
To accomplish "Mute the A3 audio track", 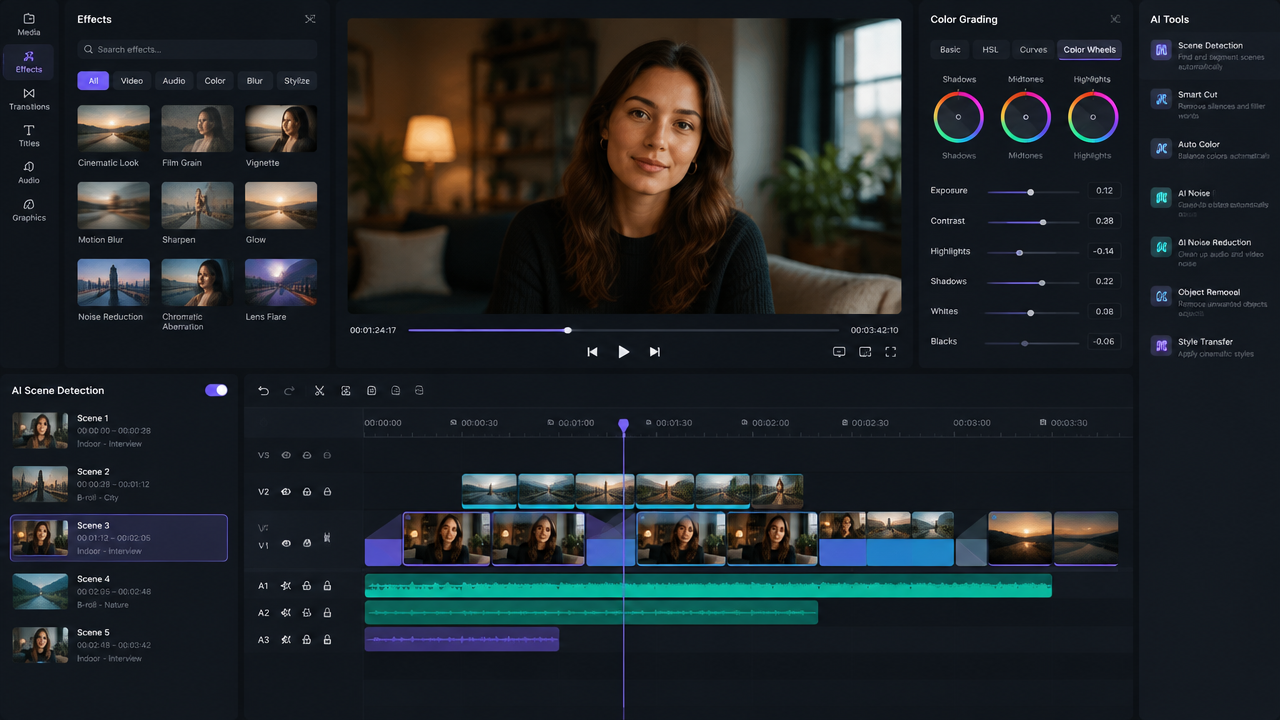I will 286,639.
